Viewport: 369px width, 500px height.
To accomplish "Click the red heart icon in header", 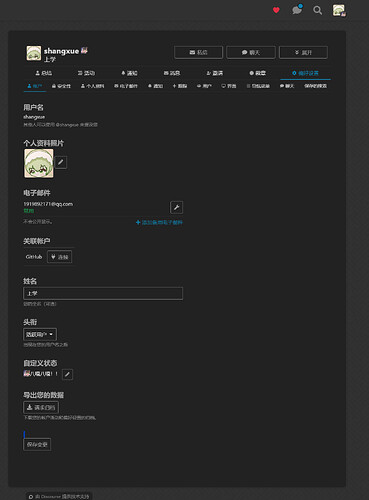I will [x=276, y=10].
